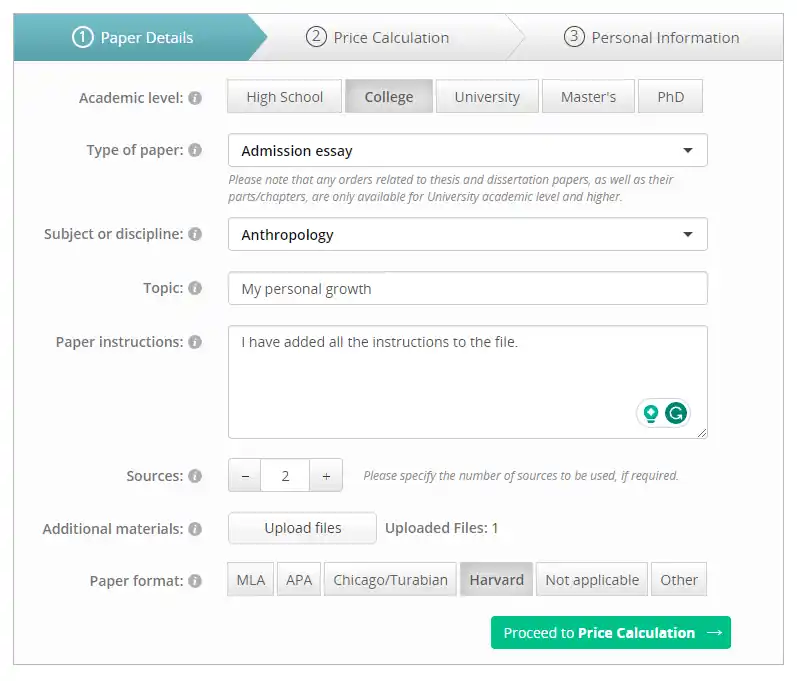The width and height of the screenshot is (797, 681).
Task: Choose Chicago/Turabian paper format
Action: (390, 579)
